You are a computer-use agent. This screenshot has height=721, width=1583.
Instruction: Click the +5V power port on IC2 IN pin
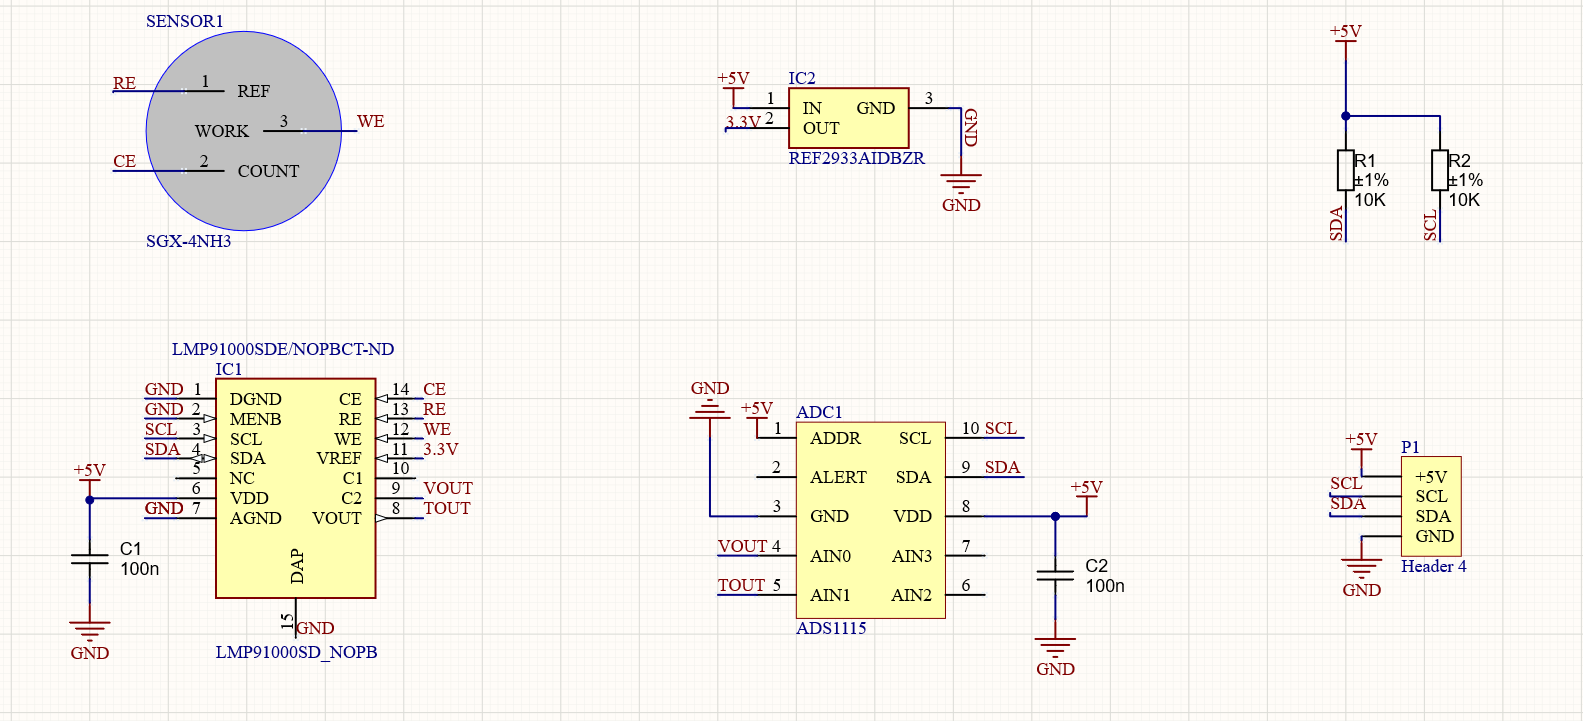tap(733, 87)
